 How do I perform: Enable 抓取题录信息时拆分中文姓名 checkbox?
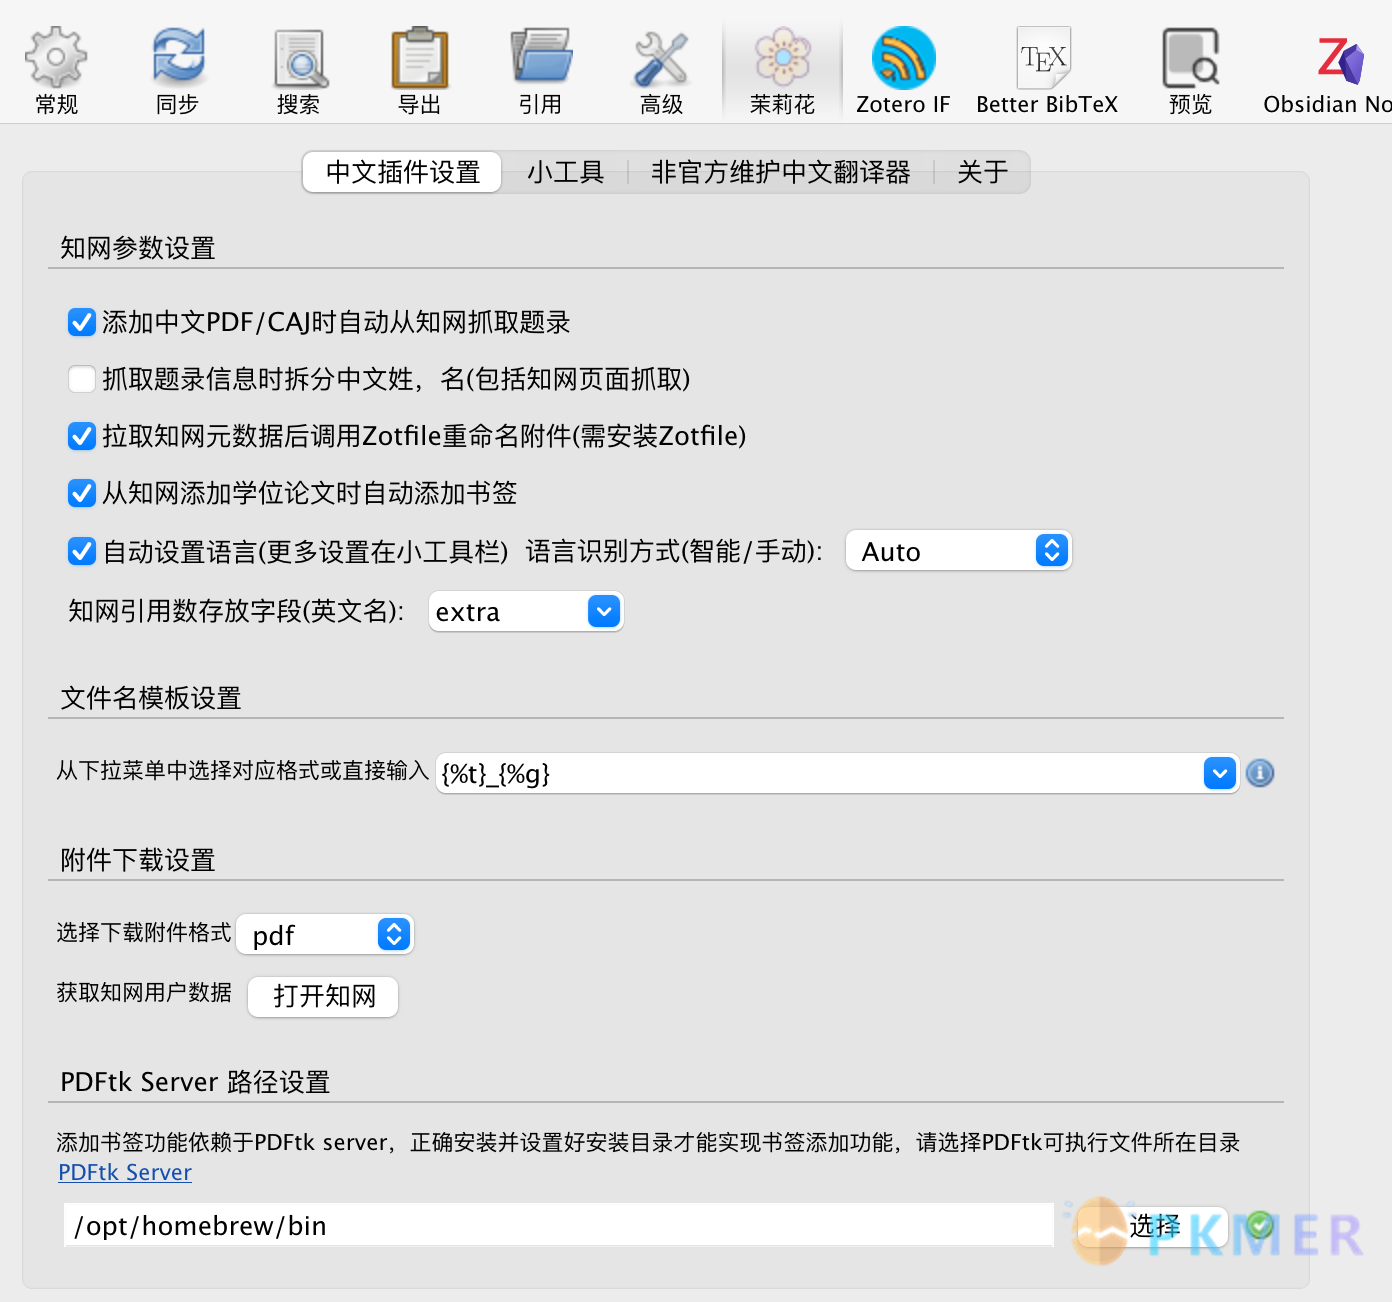pyautogui.click(x=82, y=379)
